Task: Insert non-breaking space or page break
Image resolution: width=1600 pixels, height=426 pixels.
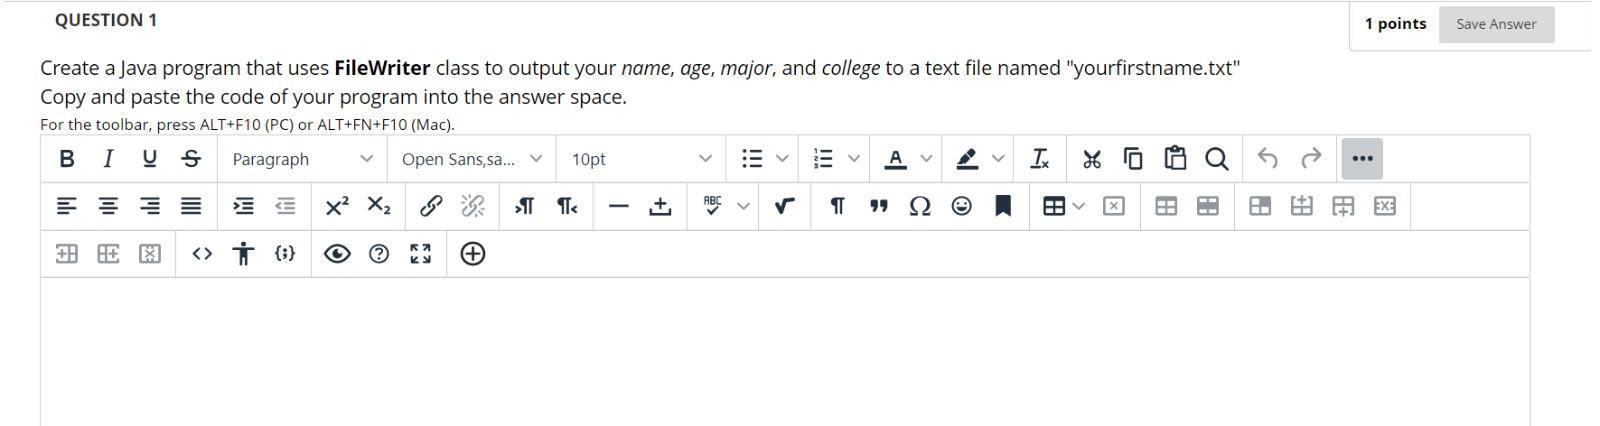Action: [x=660, y=206]
